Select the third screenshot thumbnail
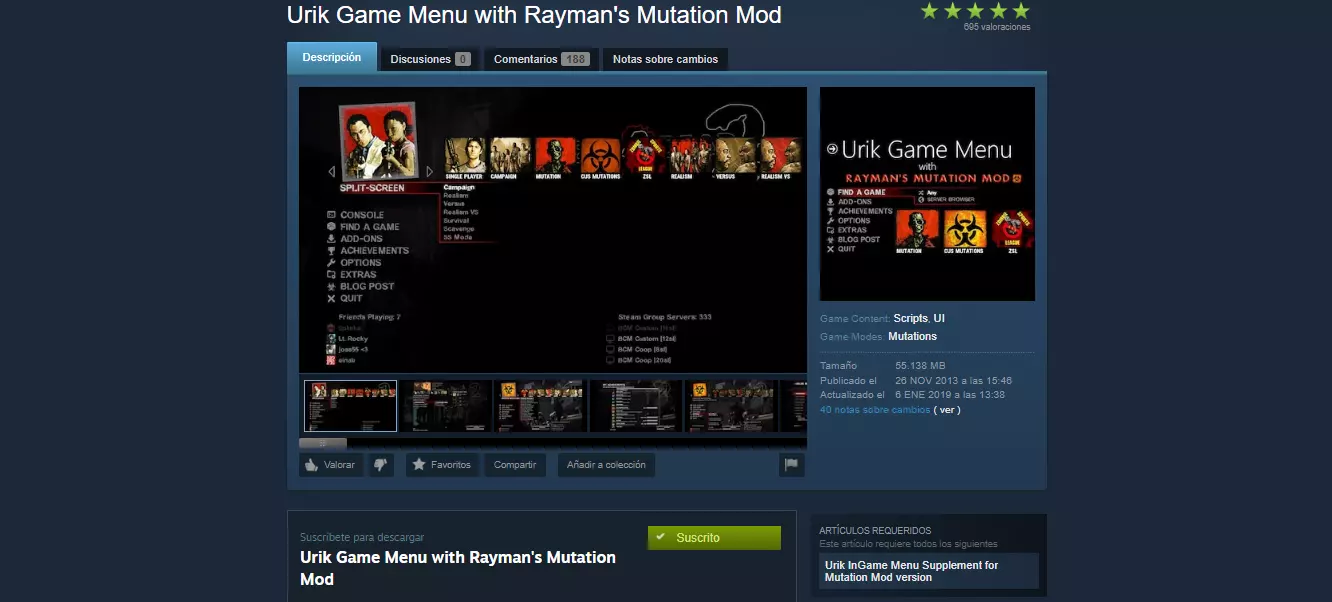 [541, 406]
